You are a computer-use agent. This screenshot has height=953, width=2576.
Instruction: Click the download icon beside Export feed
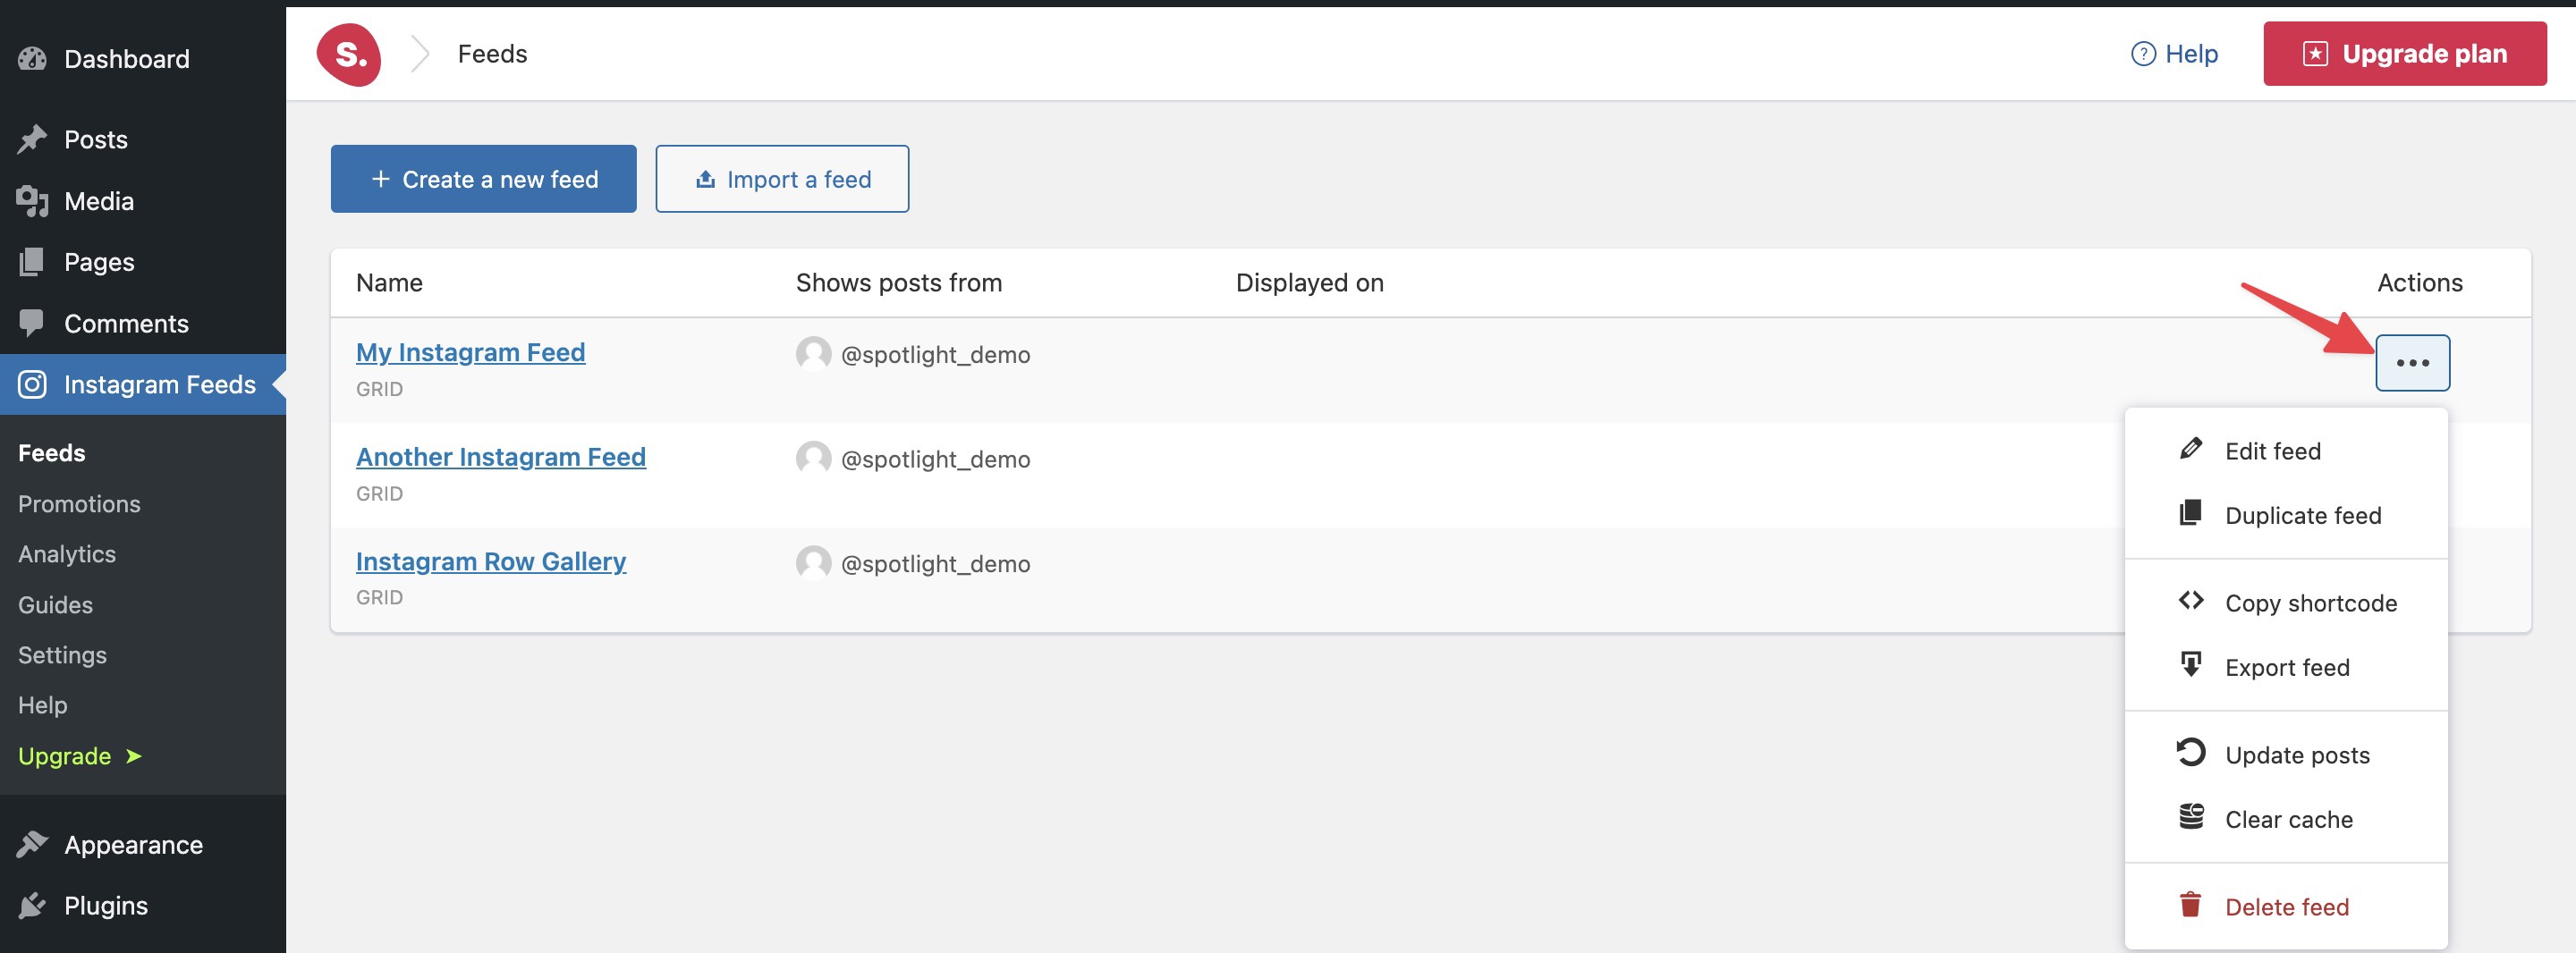[2190, 665]
